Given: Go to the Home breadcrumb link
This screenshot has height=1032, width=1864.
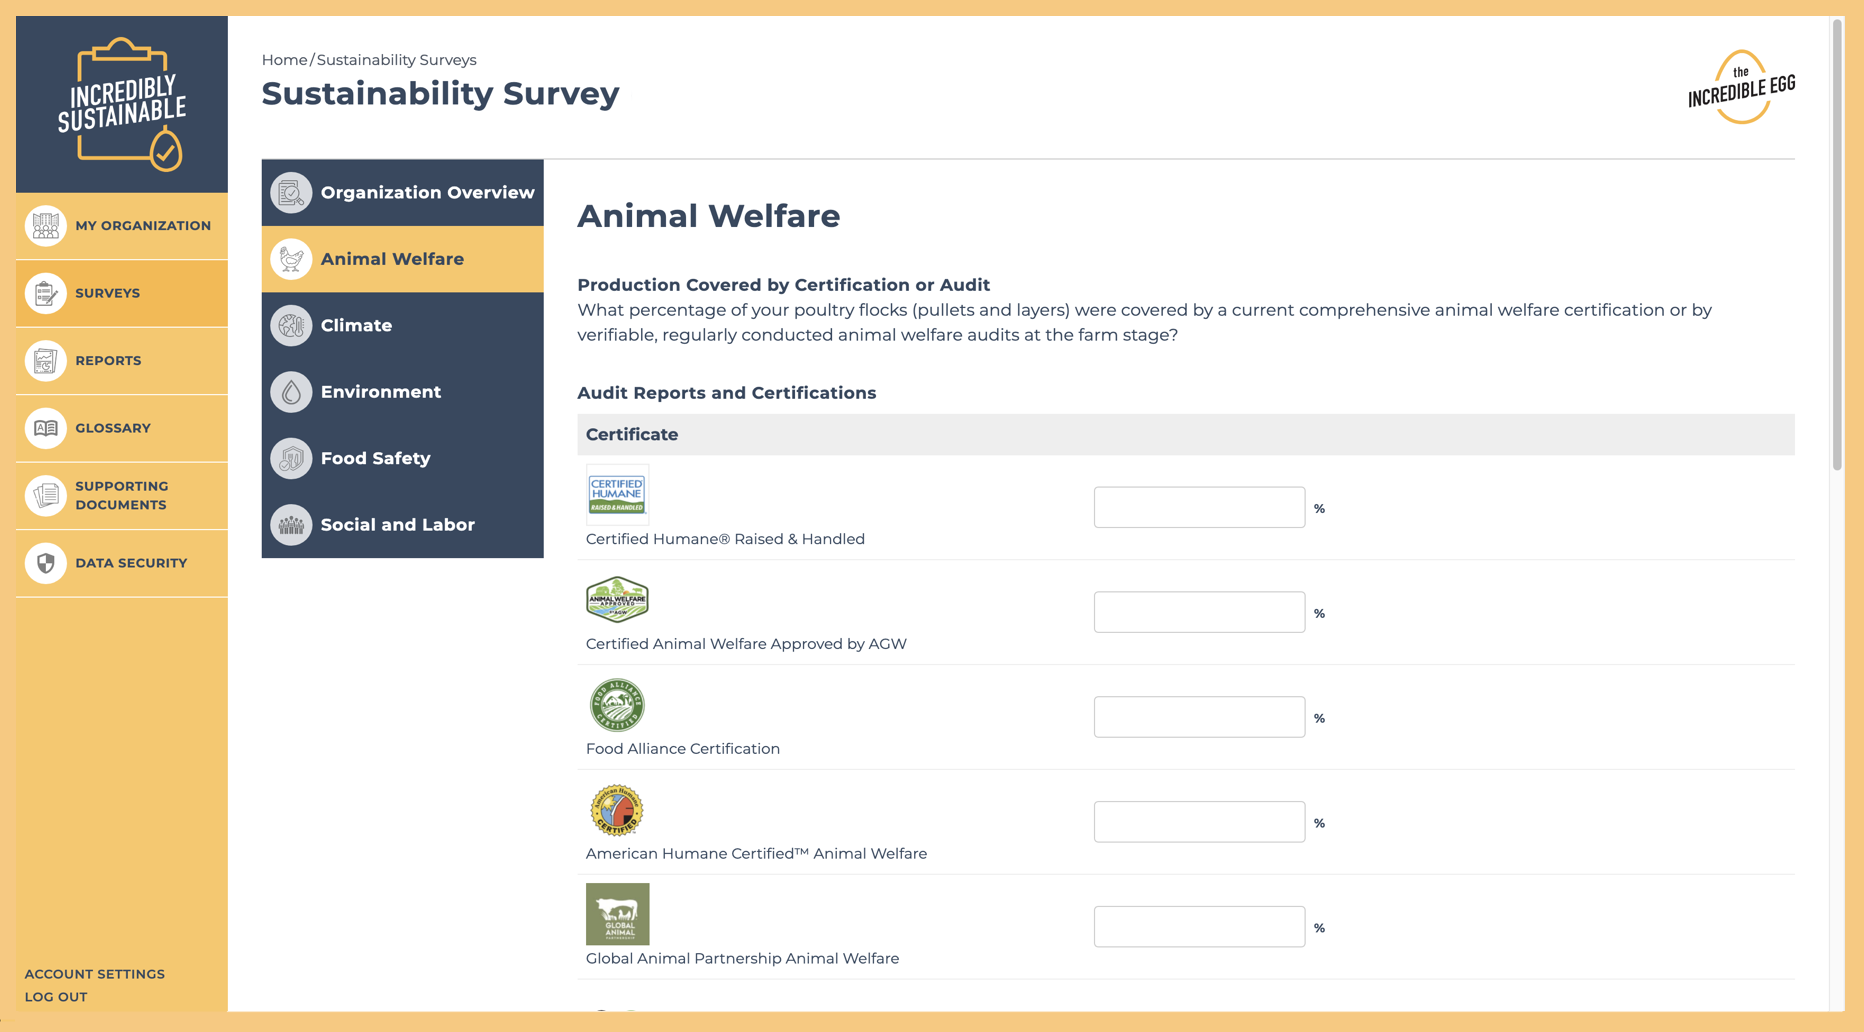Looking at the screenshot, I should (x=284, y=60).
